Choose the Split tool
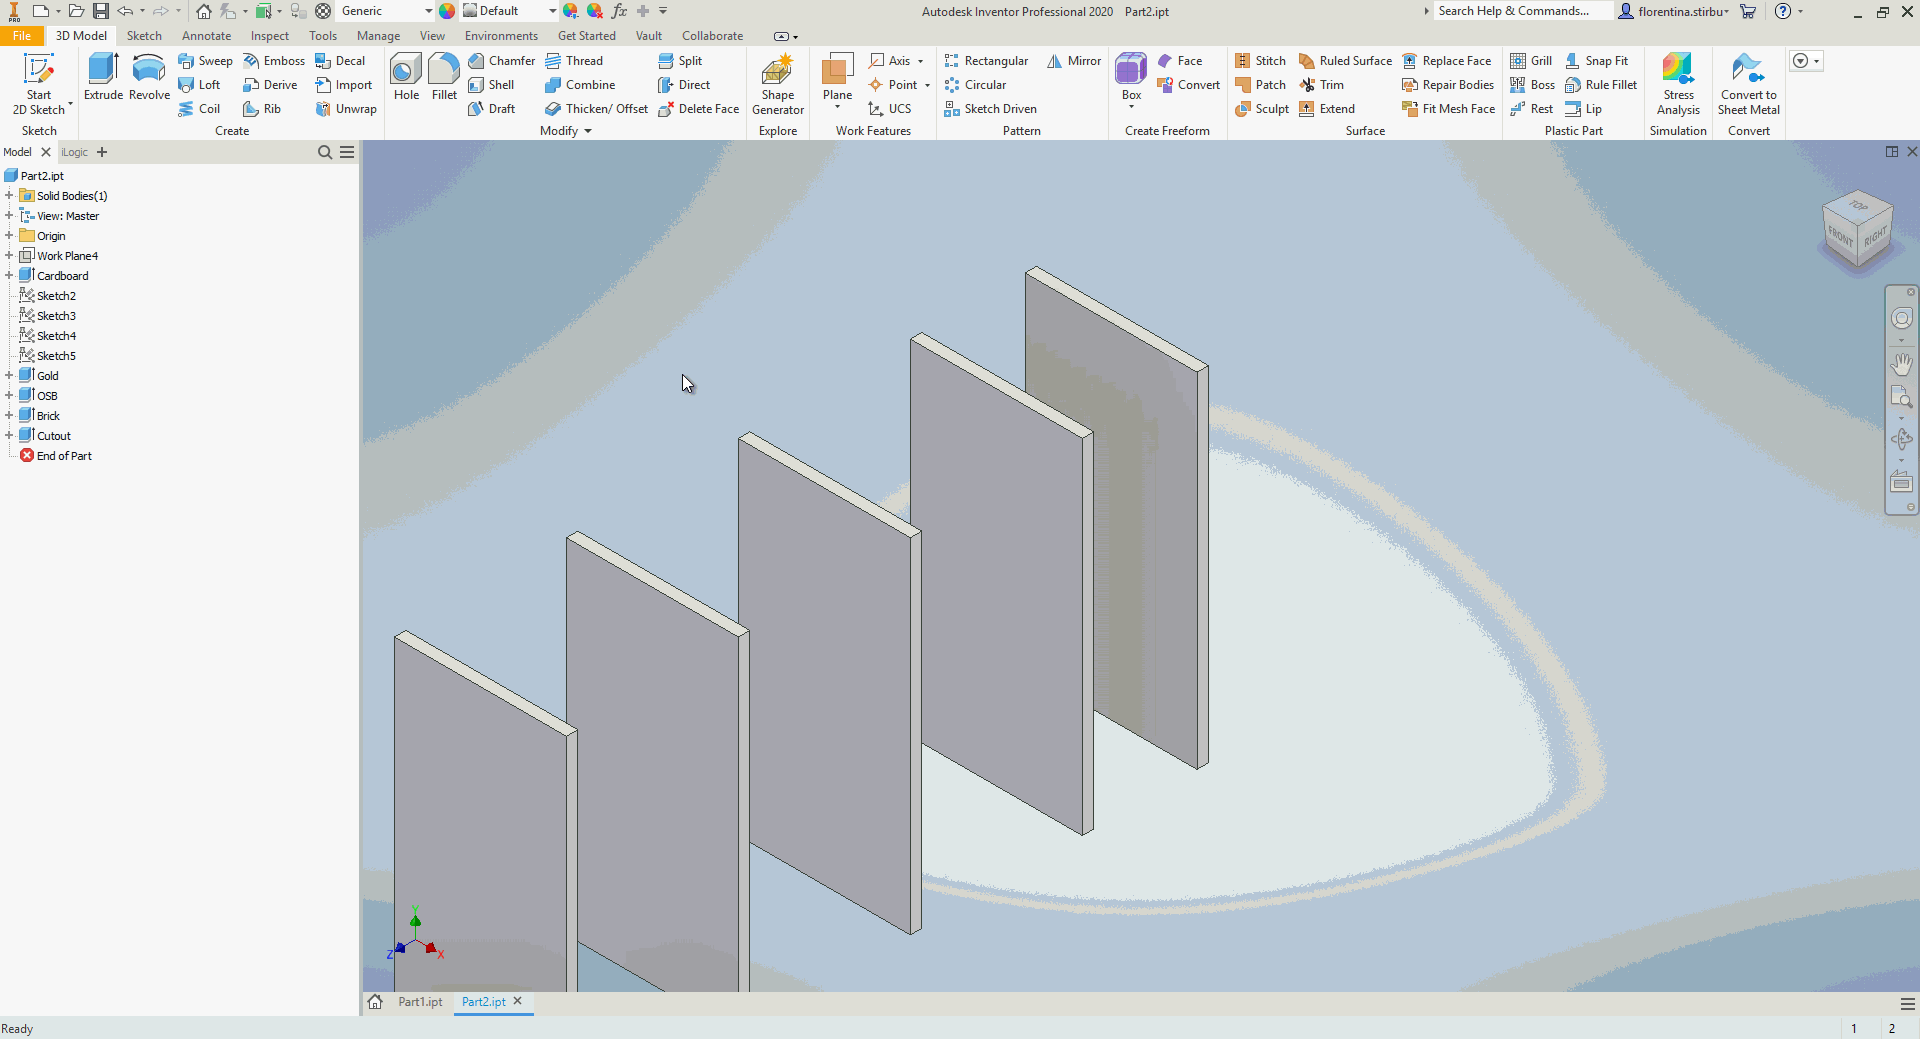1920x1039 pixels. coord(680,61)
